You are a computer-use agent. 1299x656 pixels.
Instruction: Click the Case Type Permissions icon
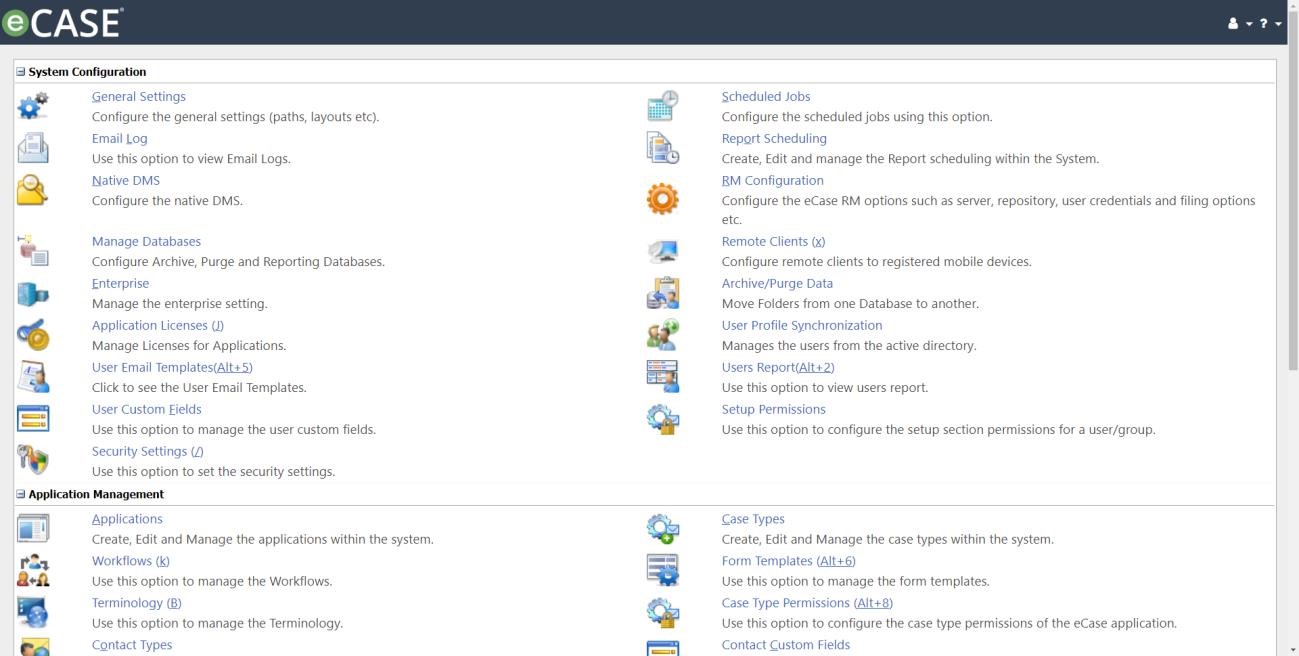point(663,613)
